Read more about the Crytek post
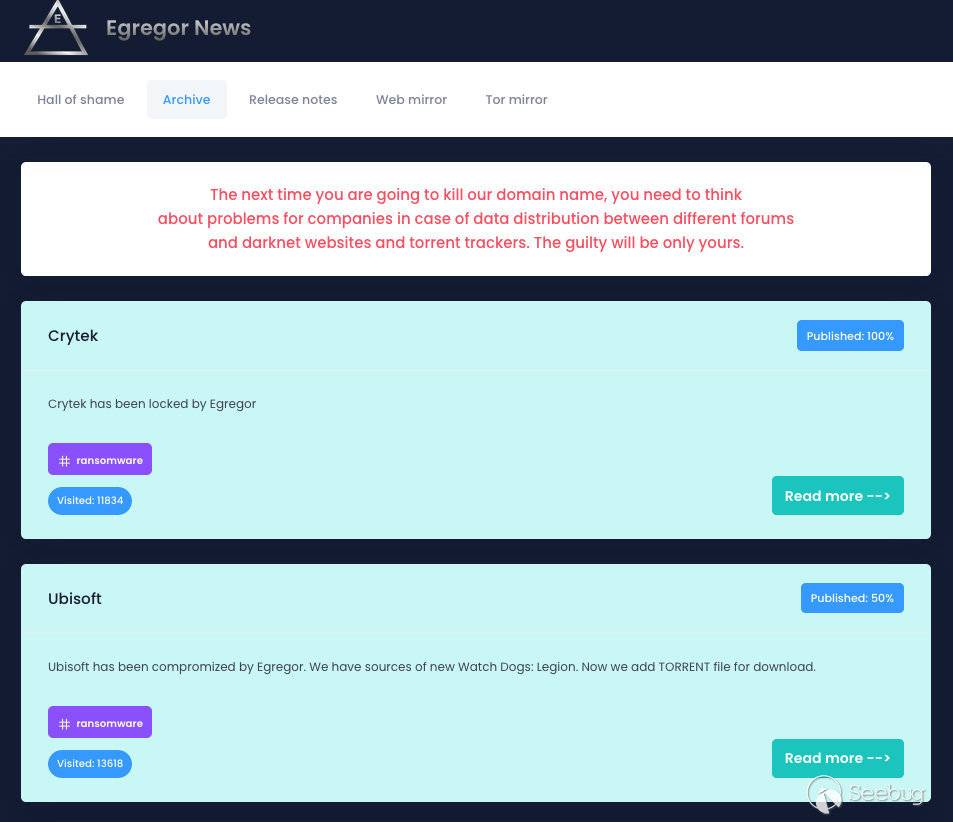This screenshot has width=953, height=822. [838, 496]
